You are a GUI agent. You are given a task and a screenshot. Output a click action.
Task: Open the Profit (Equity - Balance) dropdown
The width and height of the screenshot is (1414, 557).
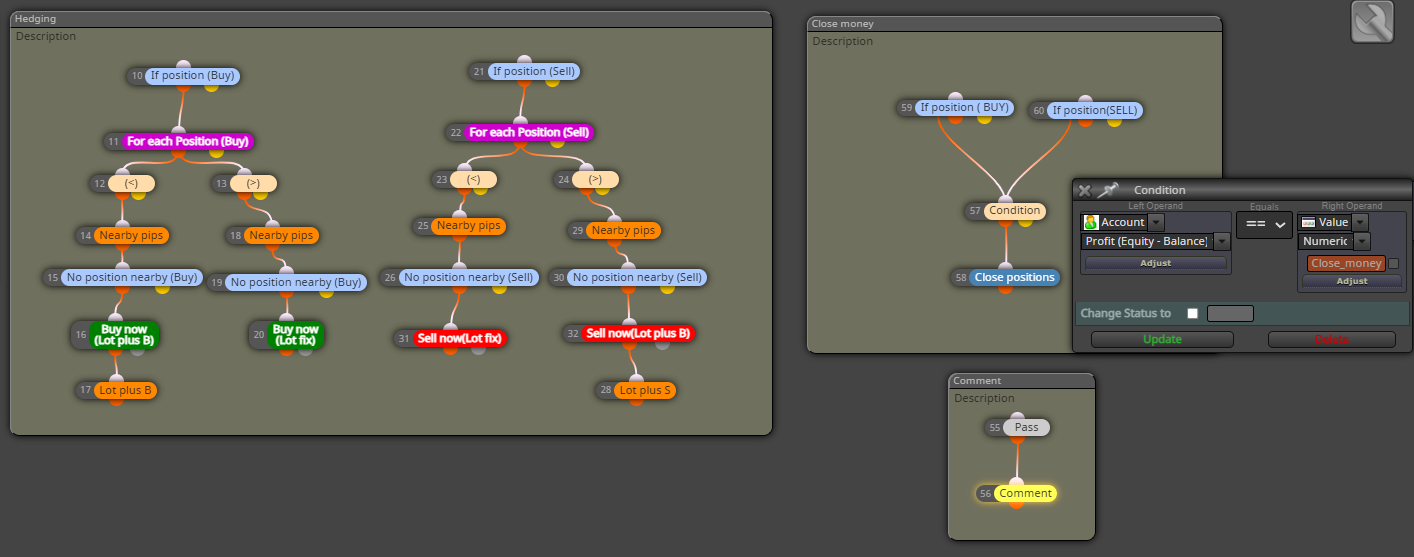1221,241
